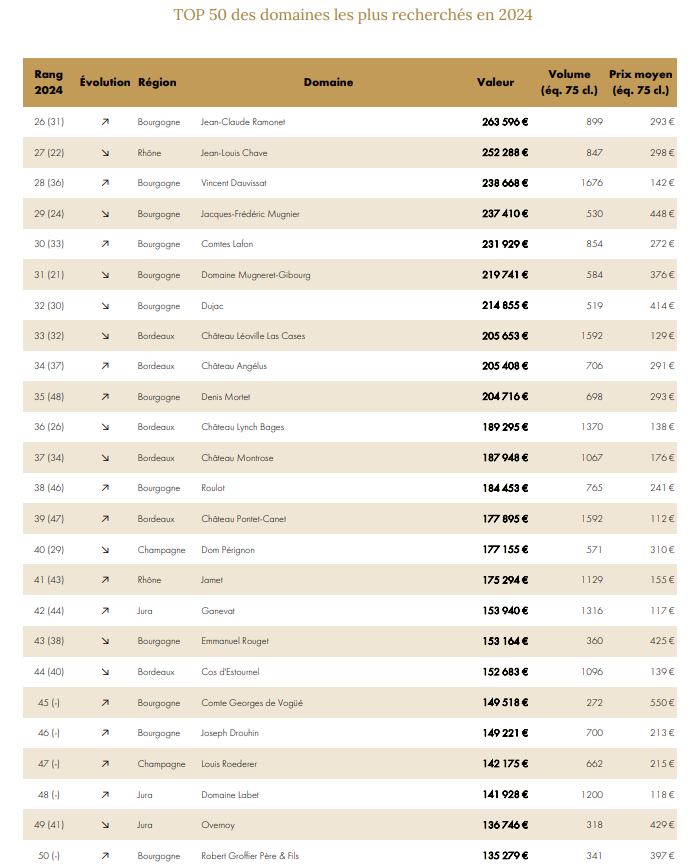Click the down arrow in Jean-Louis Chave row

point(105,153)
